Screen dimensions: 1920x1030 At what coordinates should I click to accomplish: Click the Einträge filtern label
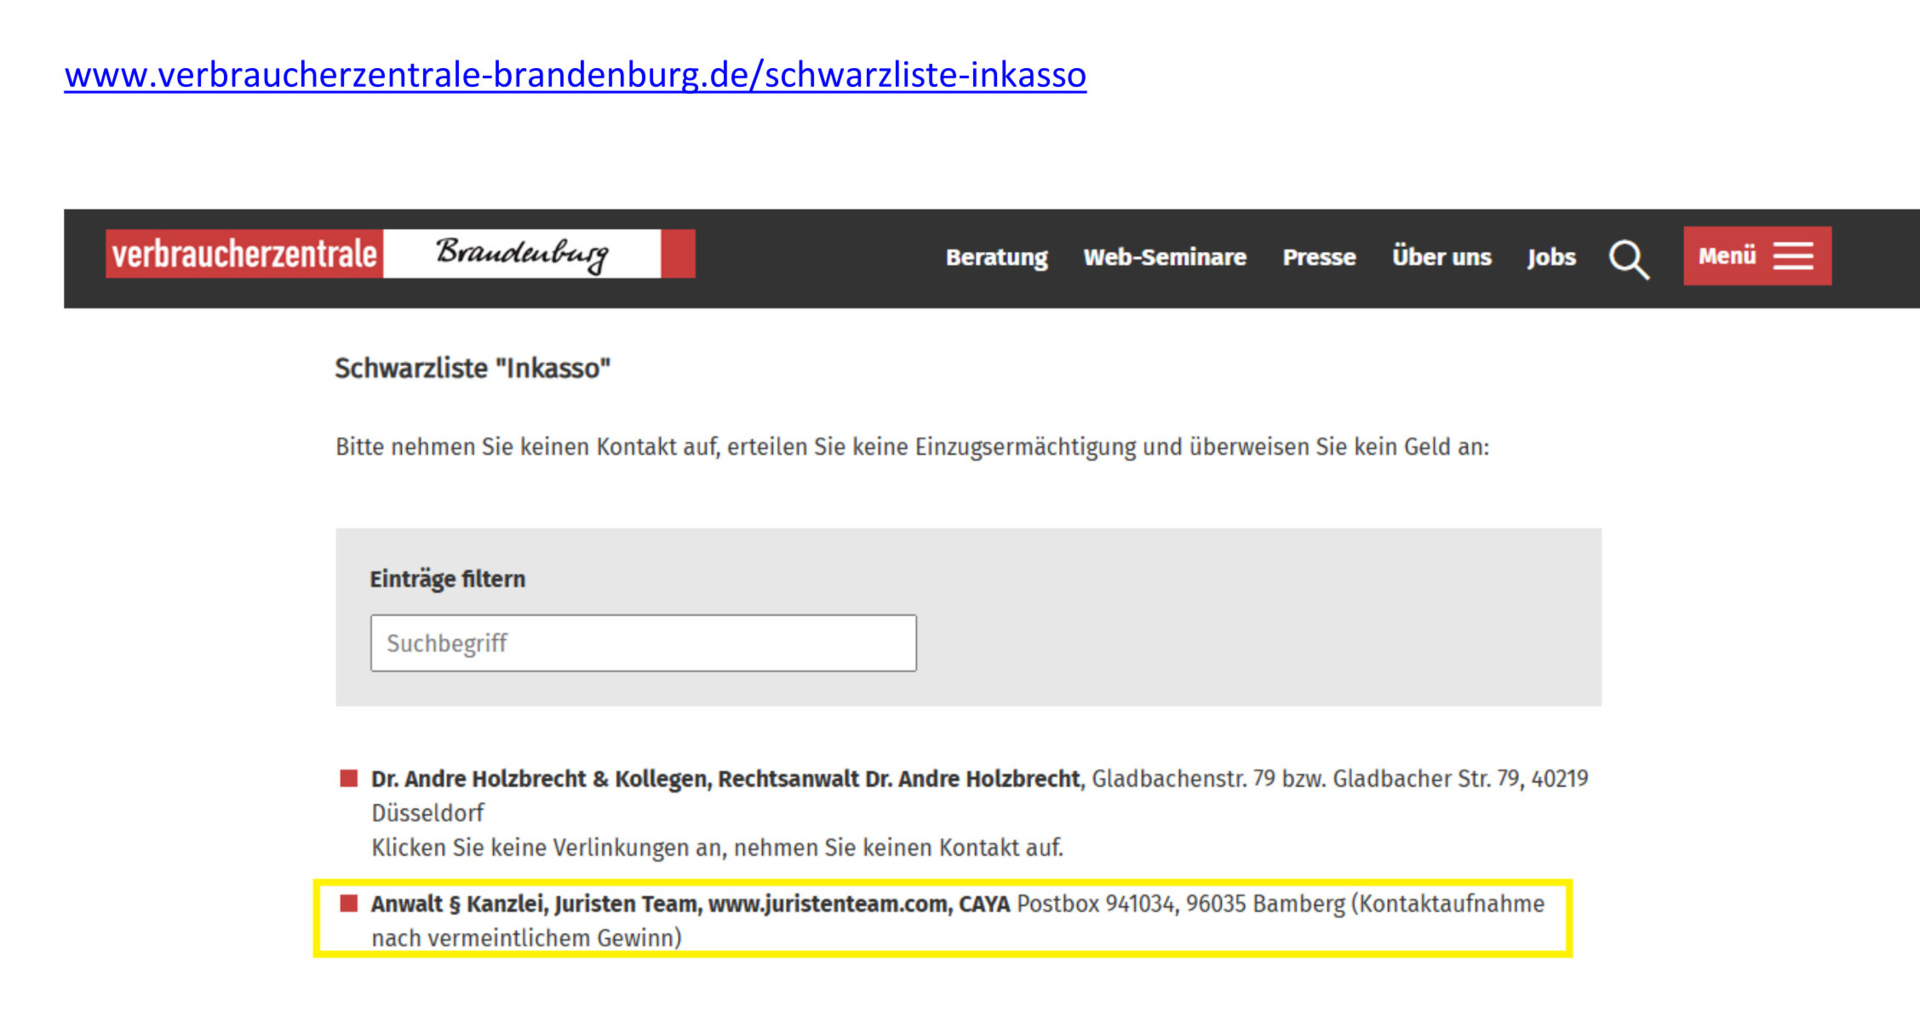click(447, 579)
